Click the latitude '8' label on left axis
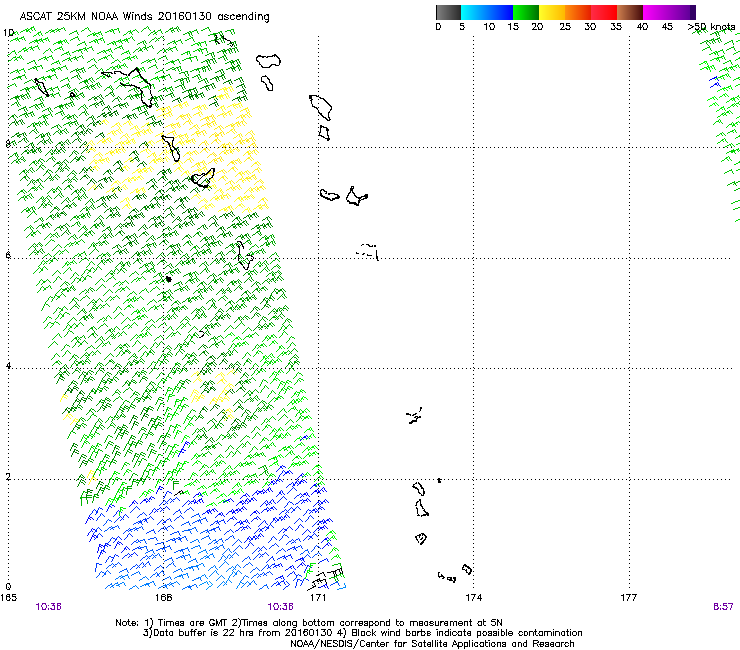 tap(8, 144)
